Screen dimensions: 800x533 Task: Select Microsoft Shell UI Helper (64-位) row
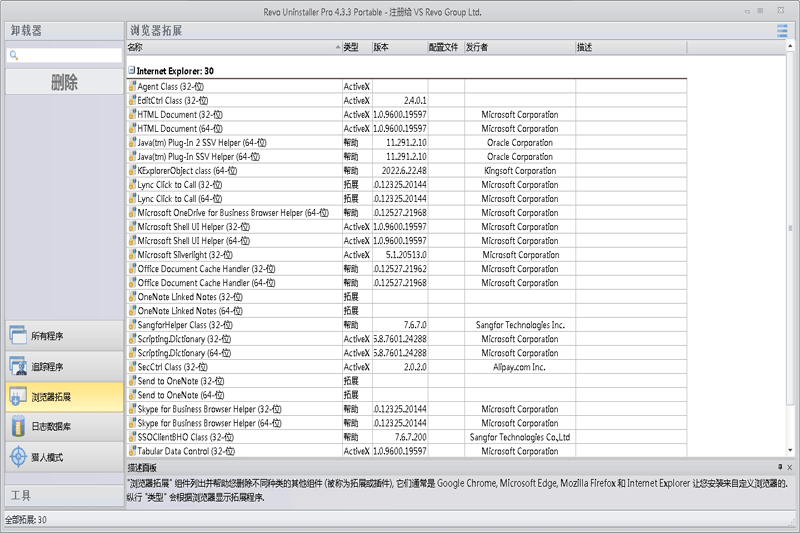pyautogui.click(x=407, y=241)
